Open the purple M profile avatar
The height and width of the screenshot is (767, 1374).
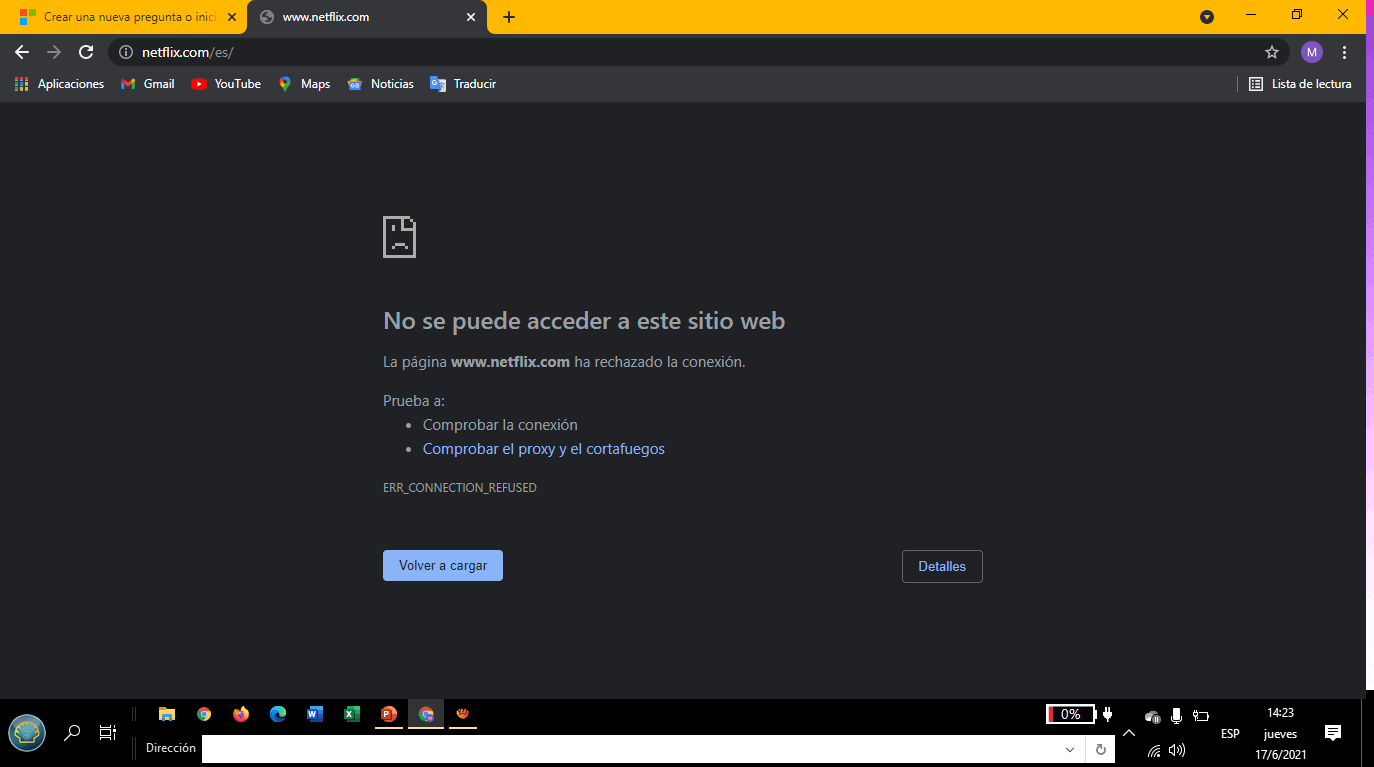point(1312,52)
